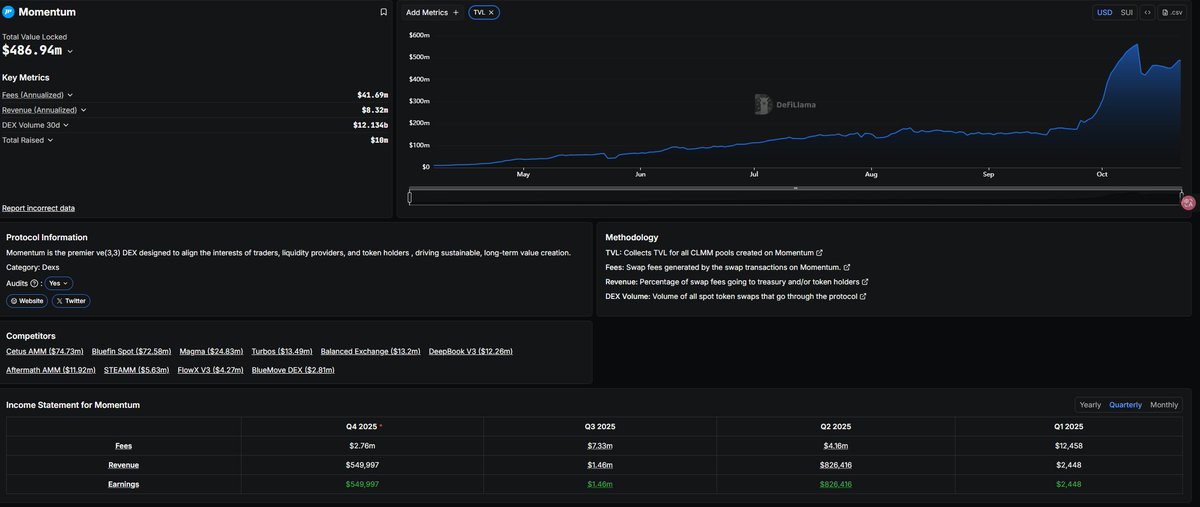The image size is (1200, 507).
Task: Expand Fees (Annualized) metric
Action: click(70, 95)
